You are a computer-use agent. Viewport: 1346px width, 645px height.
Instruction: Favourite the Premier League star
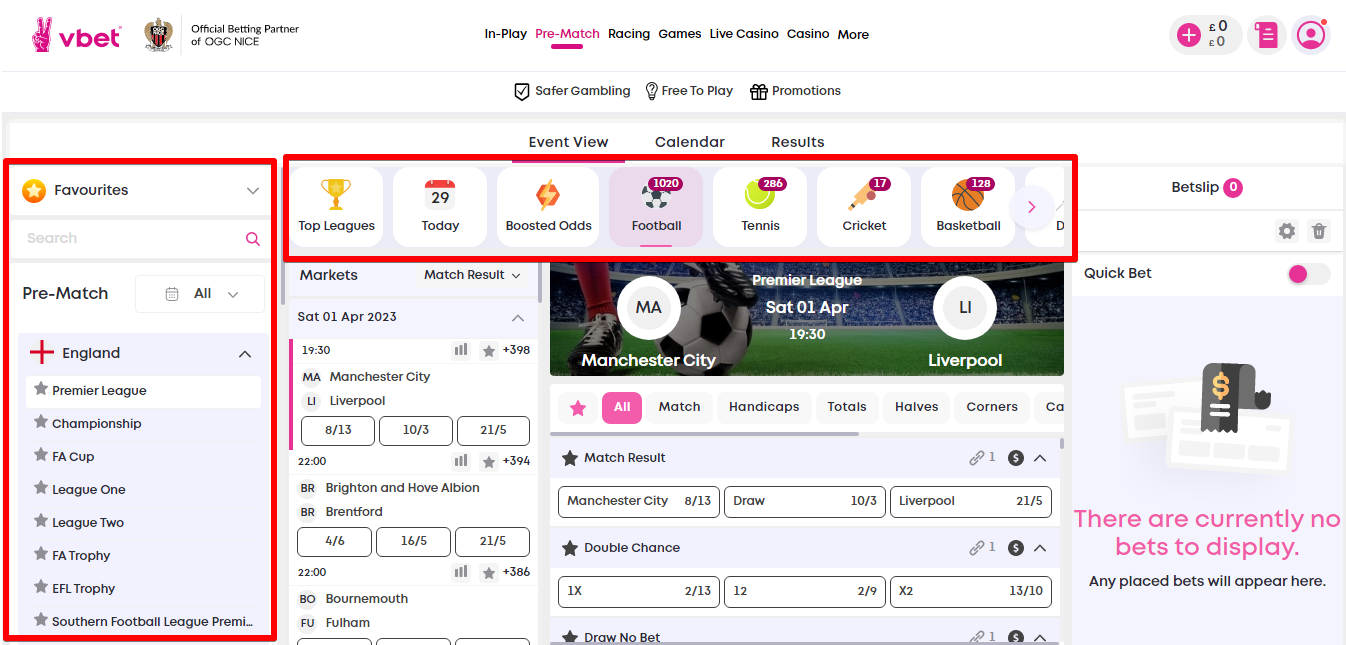pyautogui.click(x=41, y=389)
